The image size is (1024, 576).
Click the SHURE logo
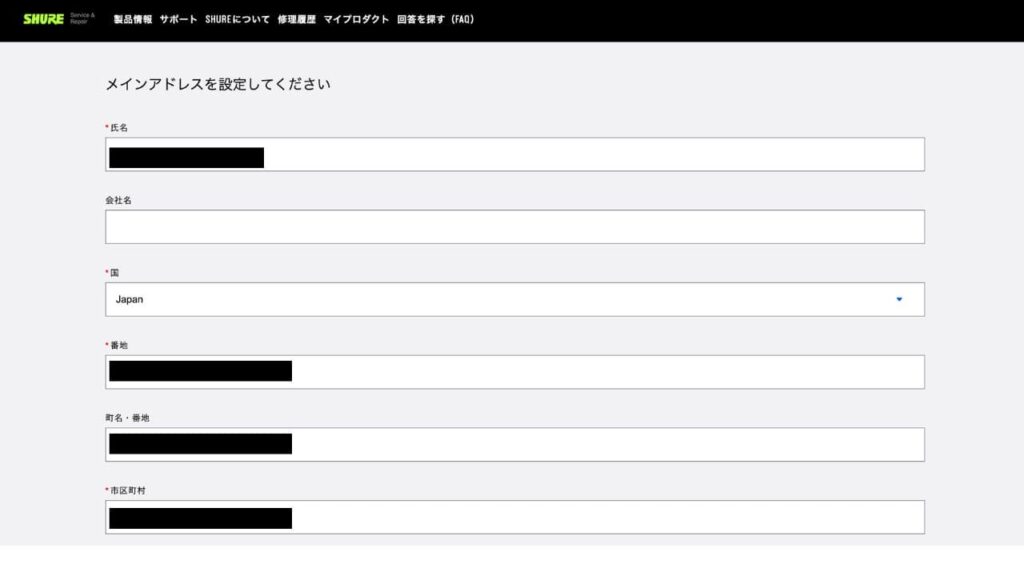[44, 19]
